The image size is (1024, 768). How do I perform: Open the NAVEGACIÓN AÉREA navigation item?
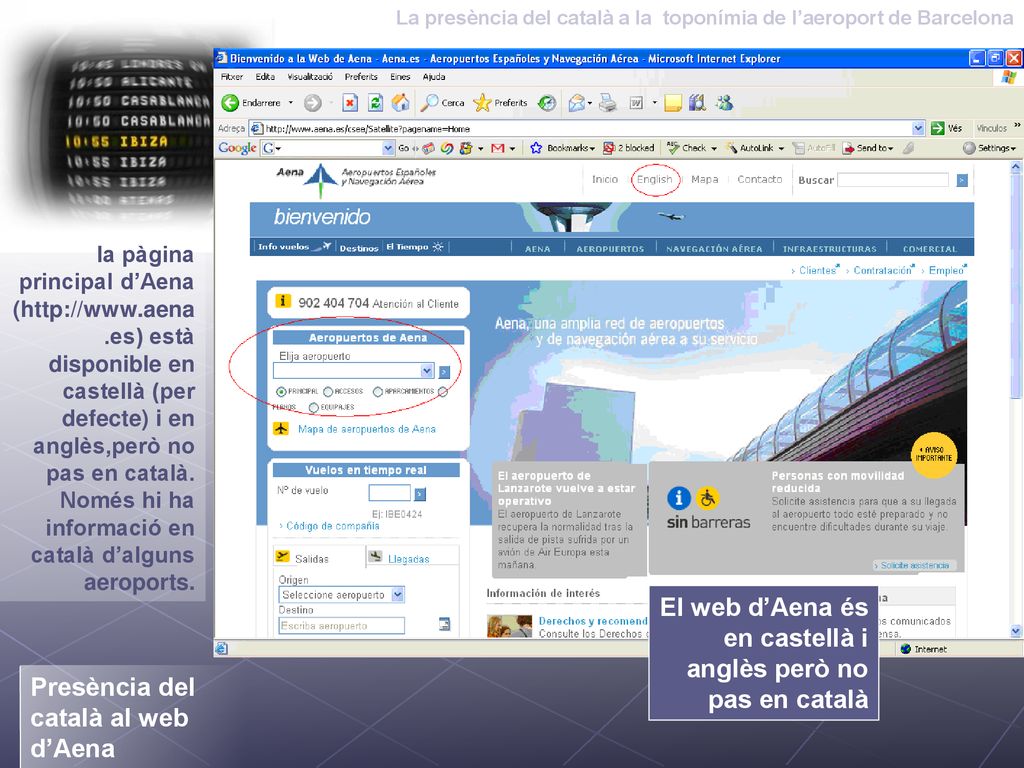pyautogui.click(x=714, y=249)
